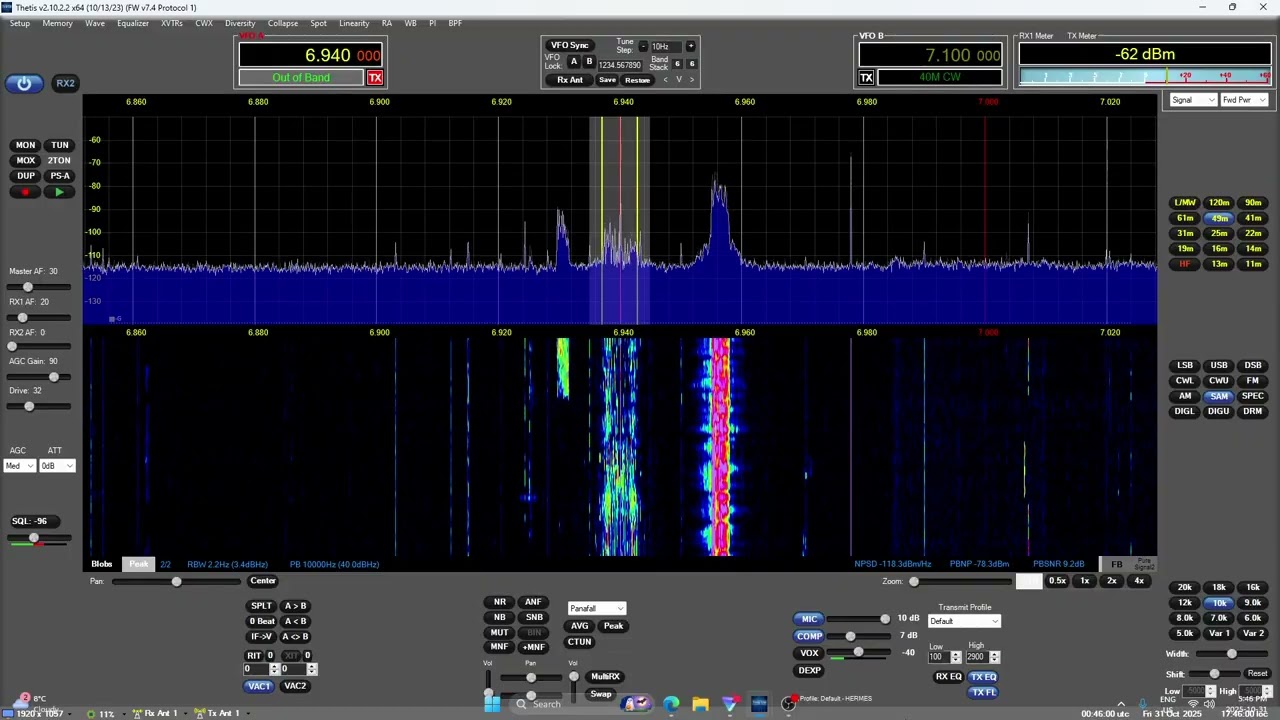Click the 2x zoom button
This screenshot has height=720, width=1280.
pyautogui.click(x=1111, y=581)
